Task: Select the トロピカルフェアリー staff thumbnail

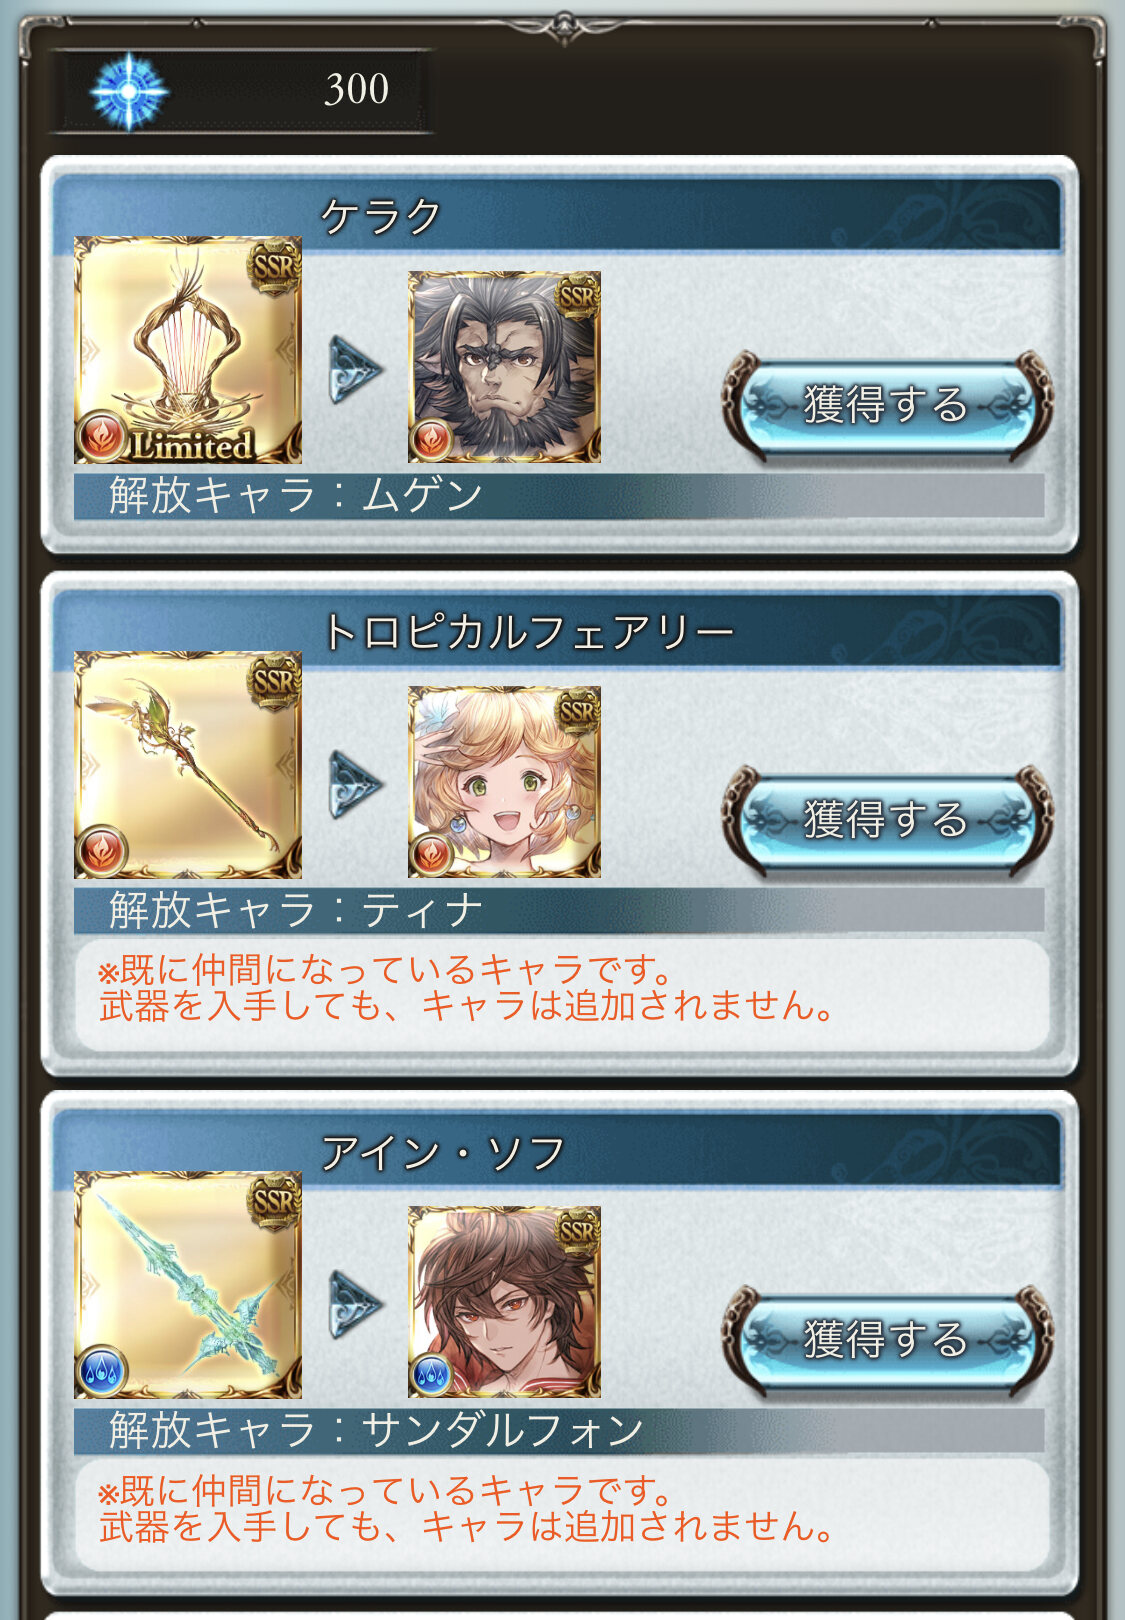Action: pyautogui.click(x=188, y=765)
